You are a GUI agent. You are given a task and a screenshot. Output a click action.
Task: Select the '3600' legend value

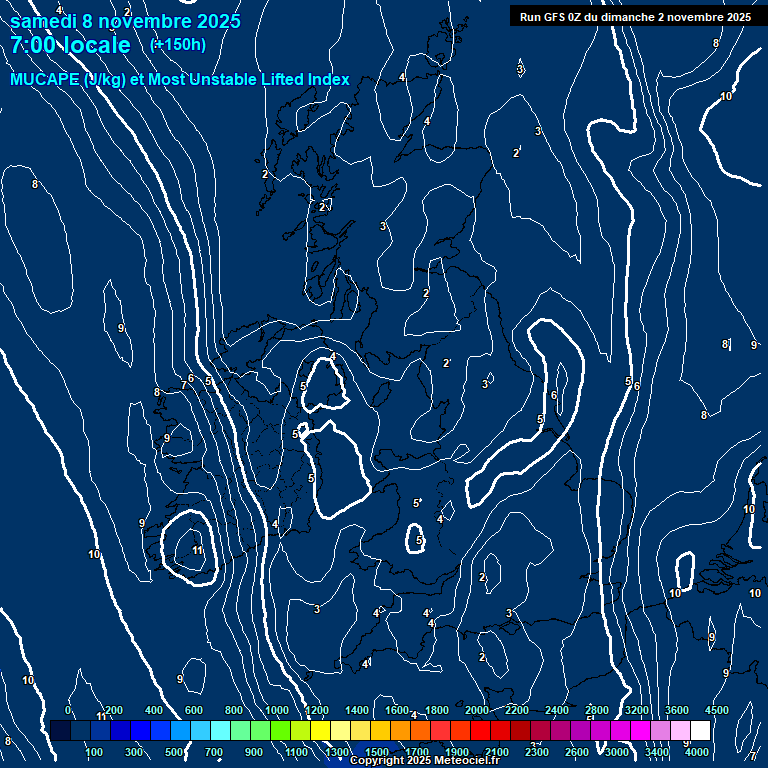676,710
